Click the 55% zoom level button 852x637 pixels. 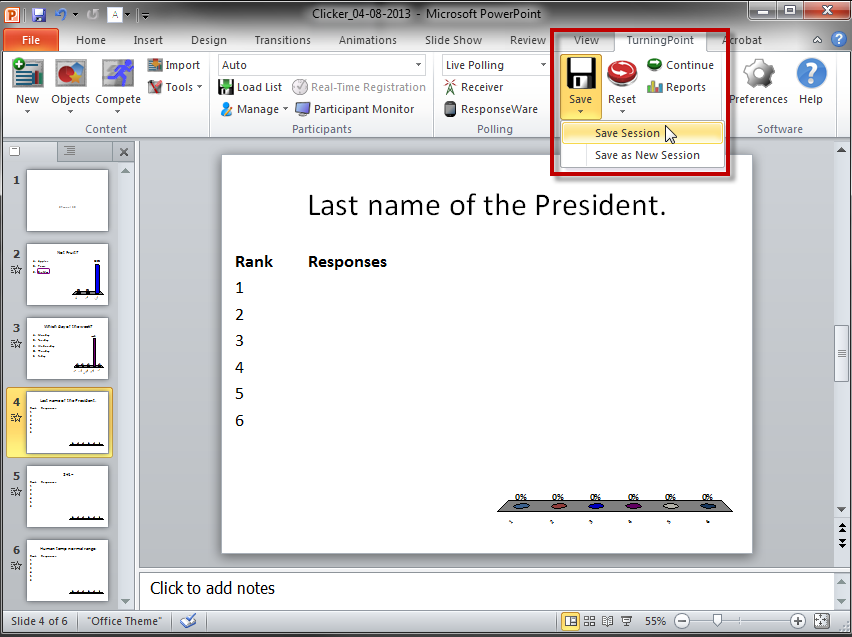(655, 621)
